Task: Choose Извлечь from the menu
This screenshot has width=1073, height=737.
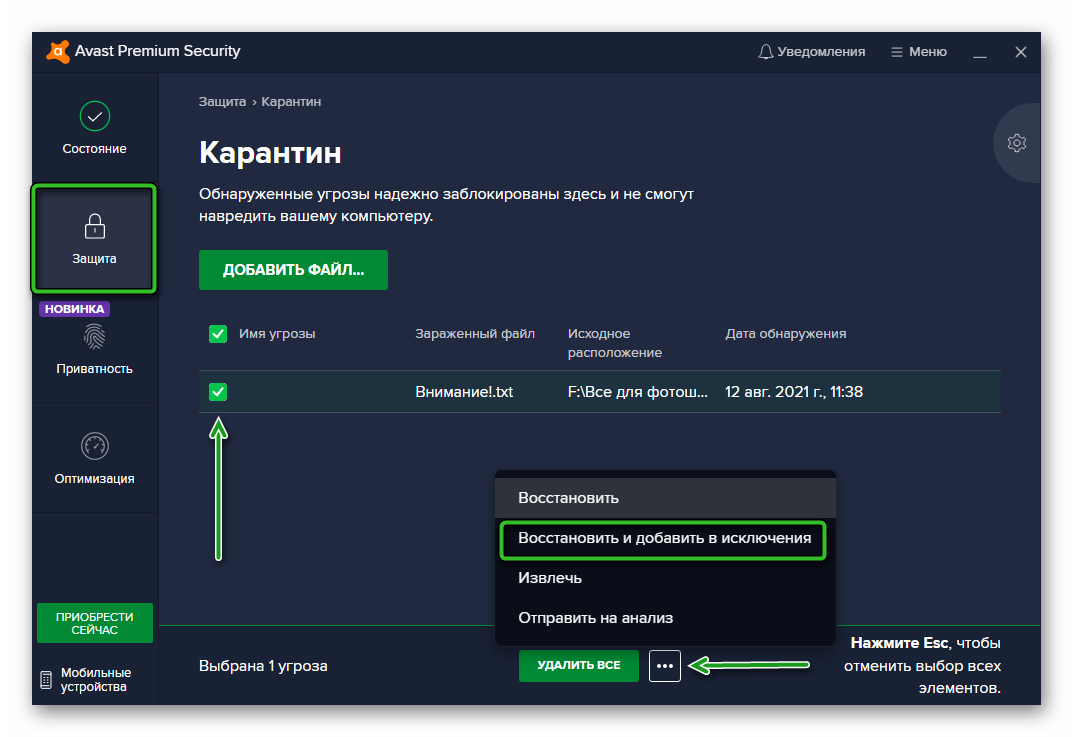Action: pyautogui.click(x=664, y=578)
